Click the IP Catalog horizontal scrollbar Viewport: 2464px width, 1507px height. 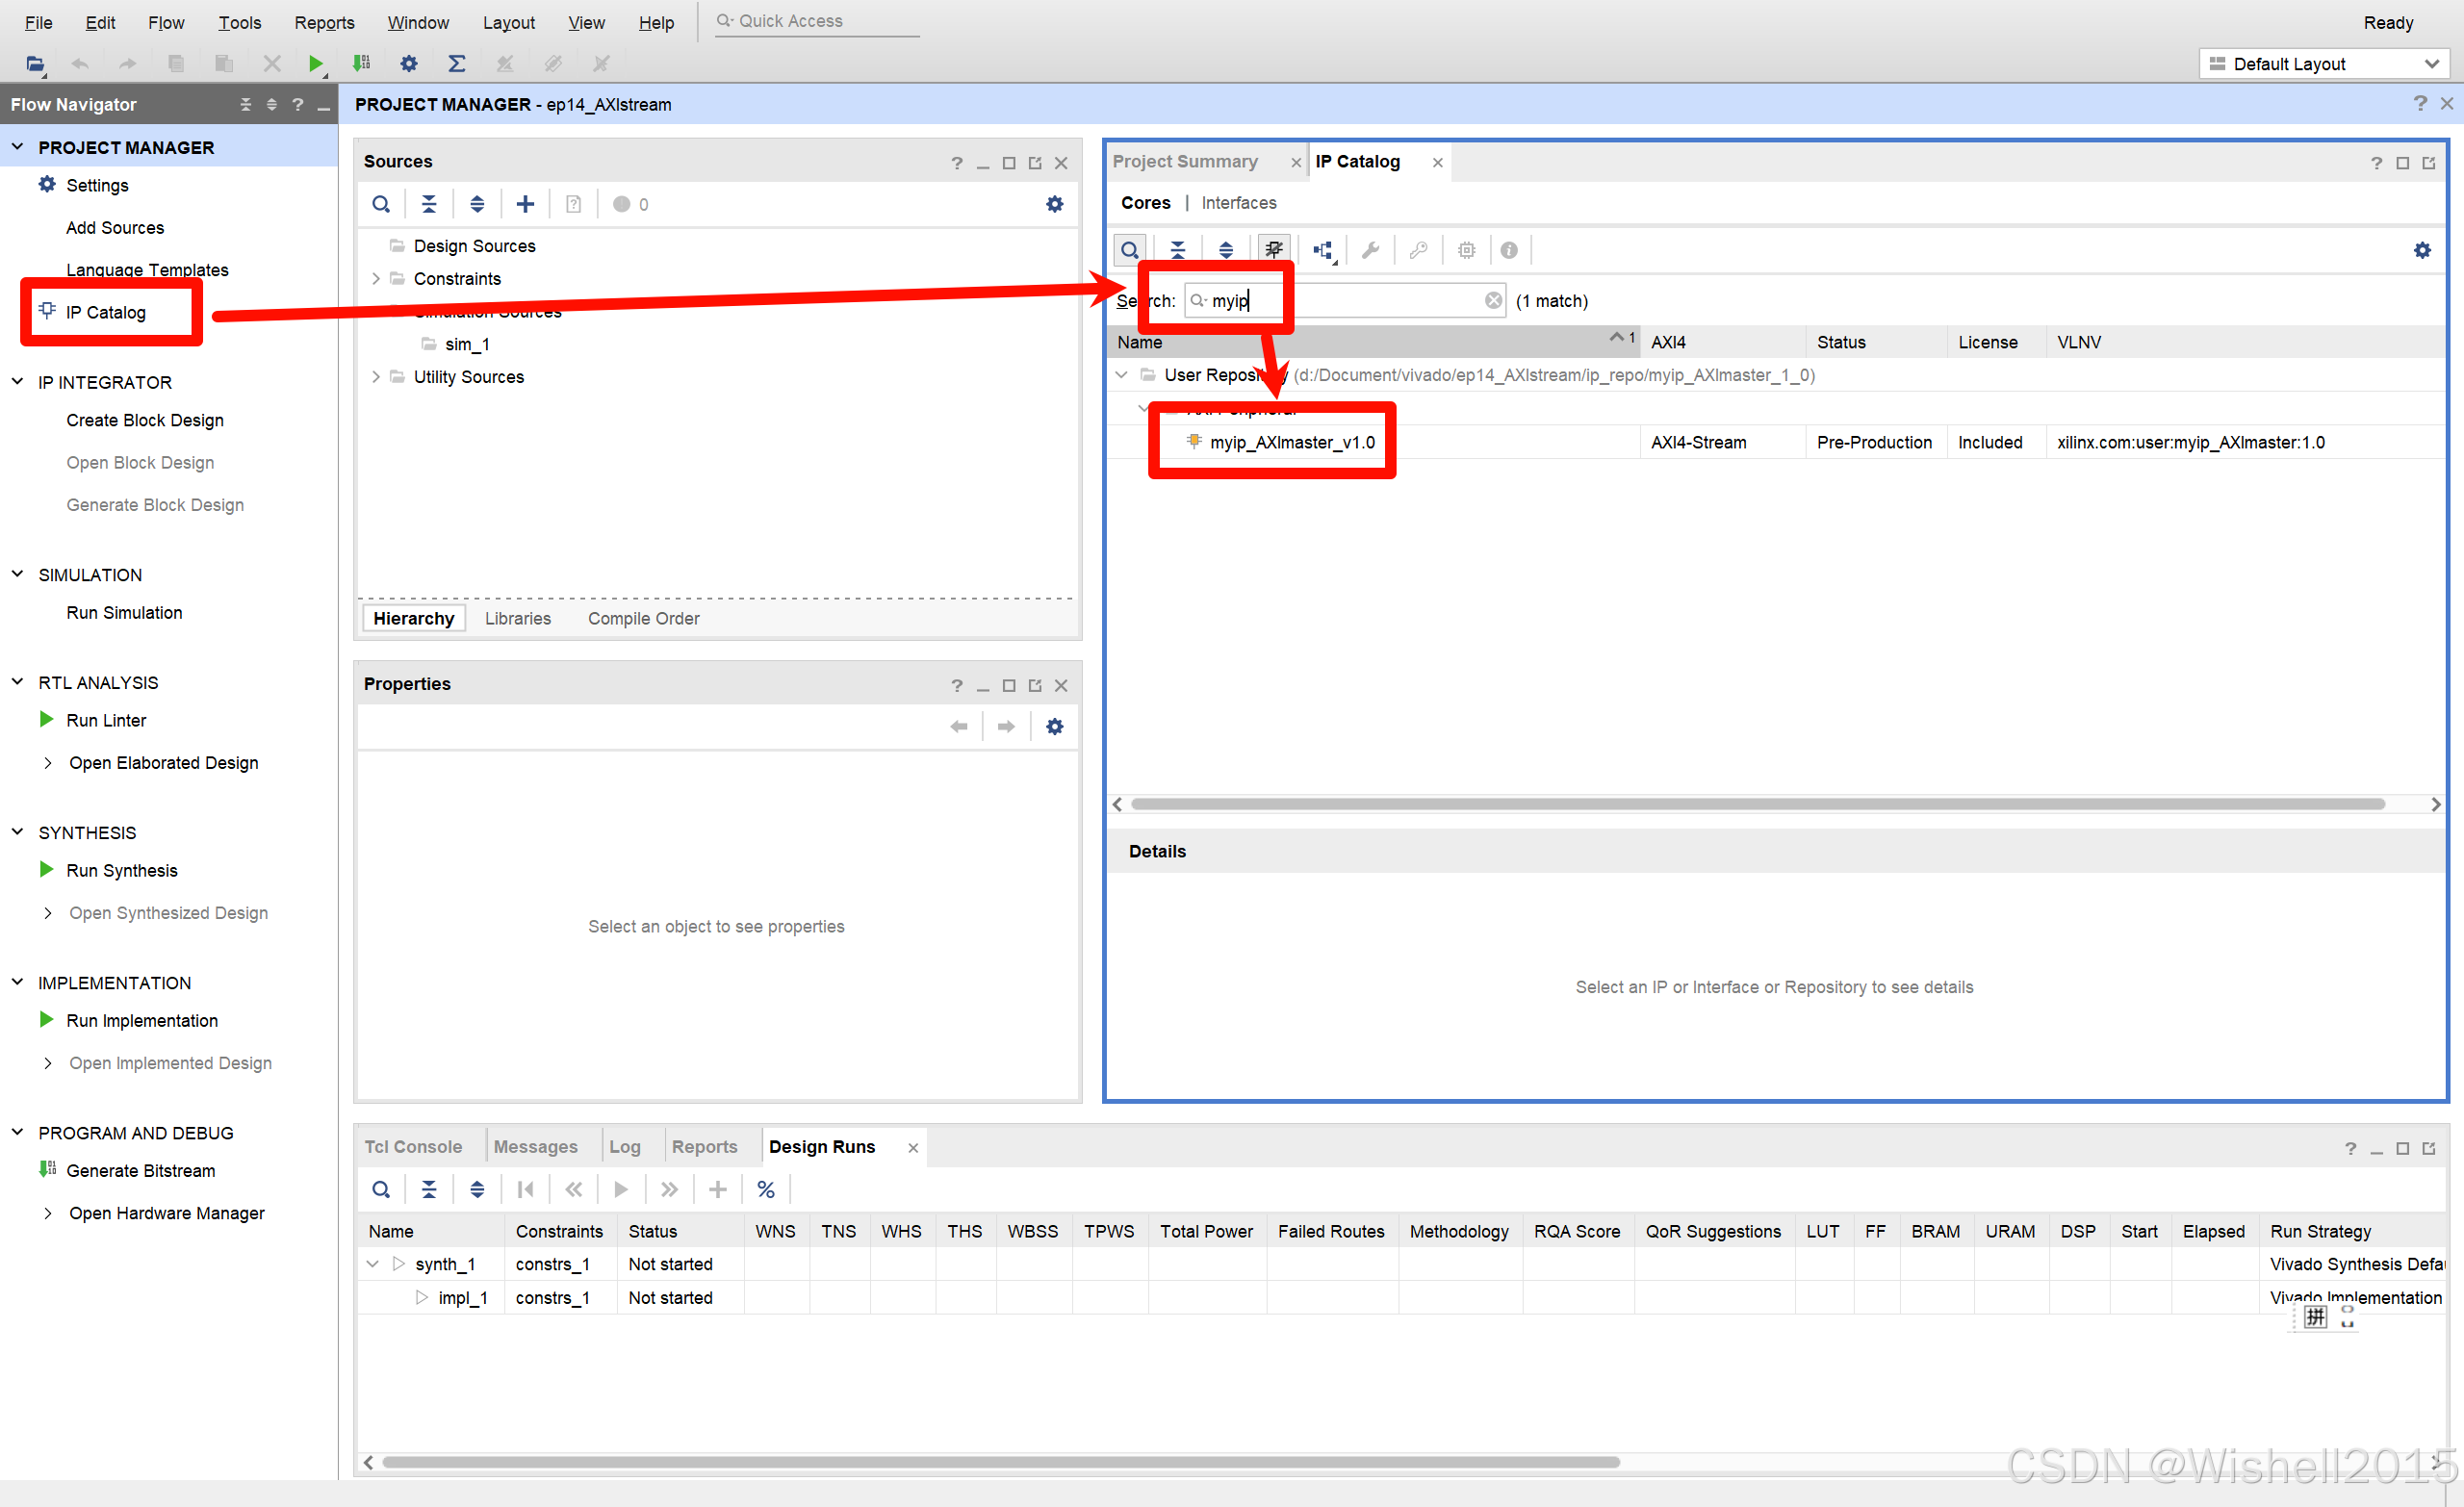click(1757, 804)
